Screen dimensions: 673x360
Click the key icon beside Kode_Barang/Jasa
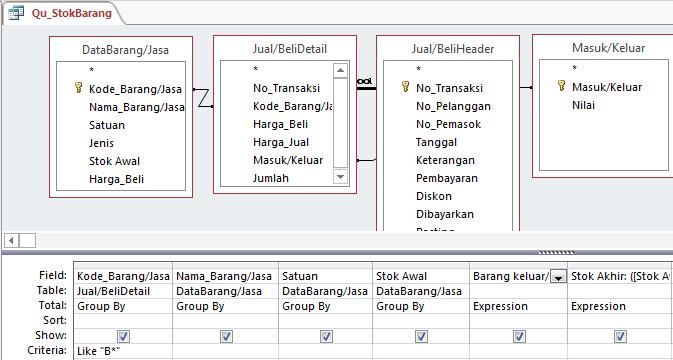pos(78,88)
